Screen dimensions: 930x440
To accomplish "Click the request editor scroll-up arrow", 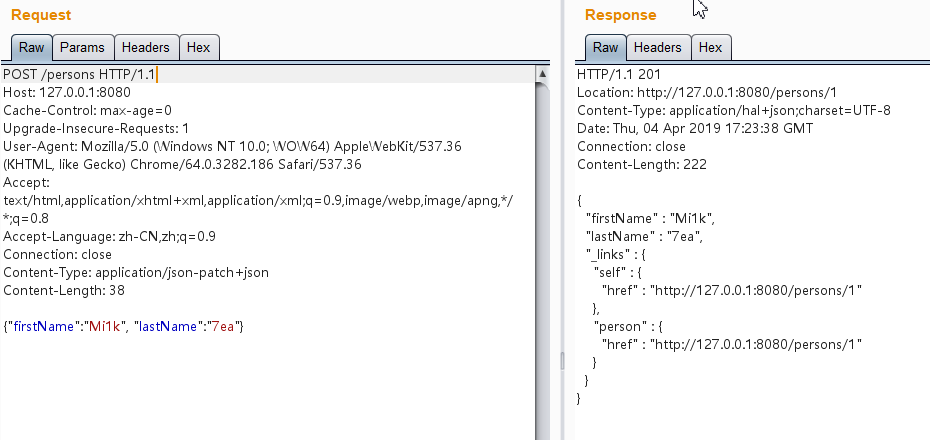I will [543, 74].
